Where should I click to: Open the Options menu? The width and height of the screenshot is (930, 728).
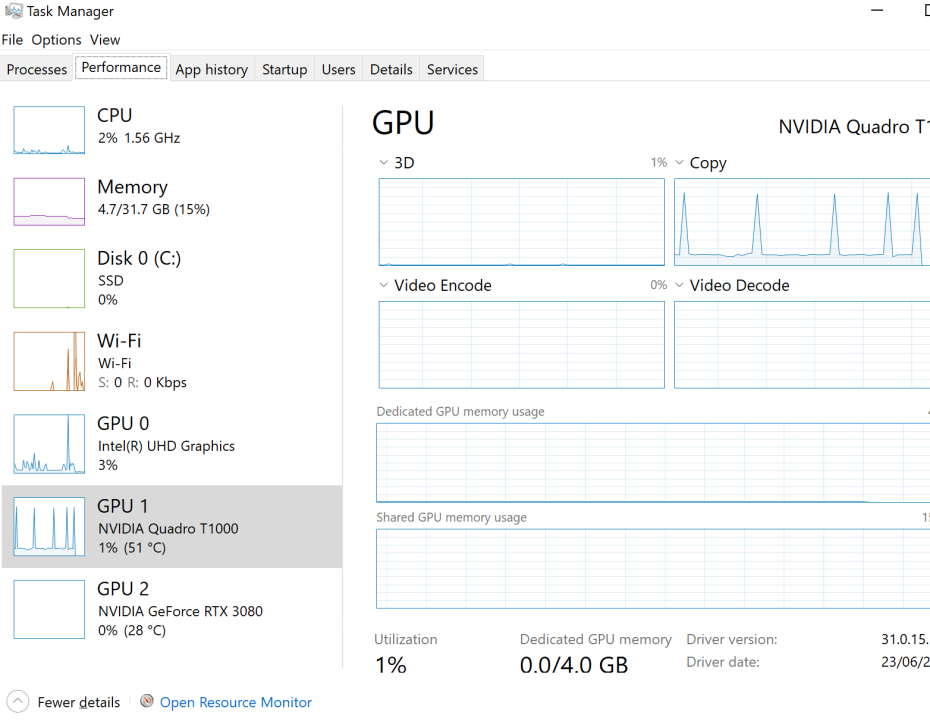coord(56,40)
